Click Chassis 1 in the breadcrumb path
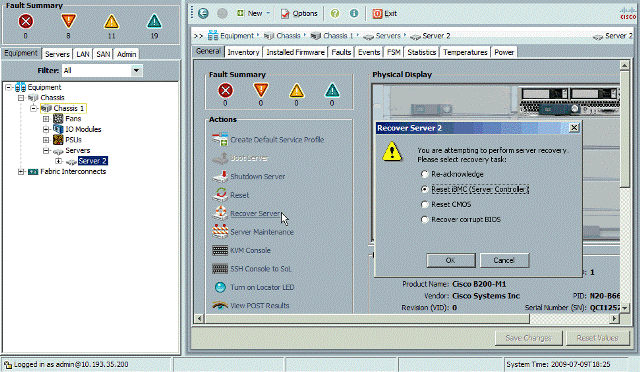This screenshot has height=372, width=640. click(338, 36)
